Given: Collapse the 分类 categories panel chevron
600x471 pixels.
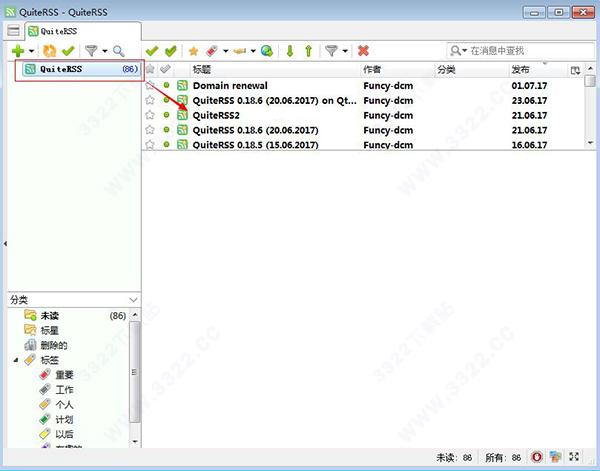Looking at the screenshot, I should click(x=133, y=300).
